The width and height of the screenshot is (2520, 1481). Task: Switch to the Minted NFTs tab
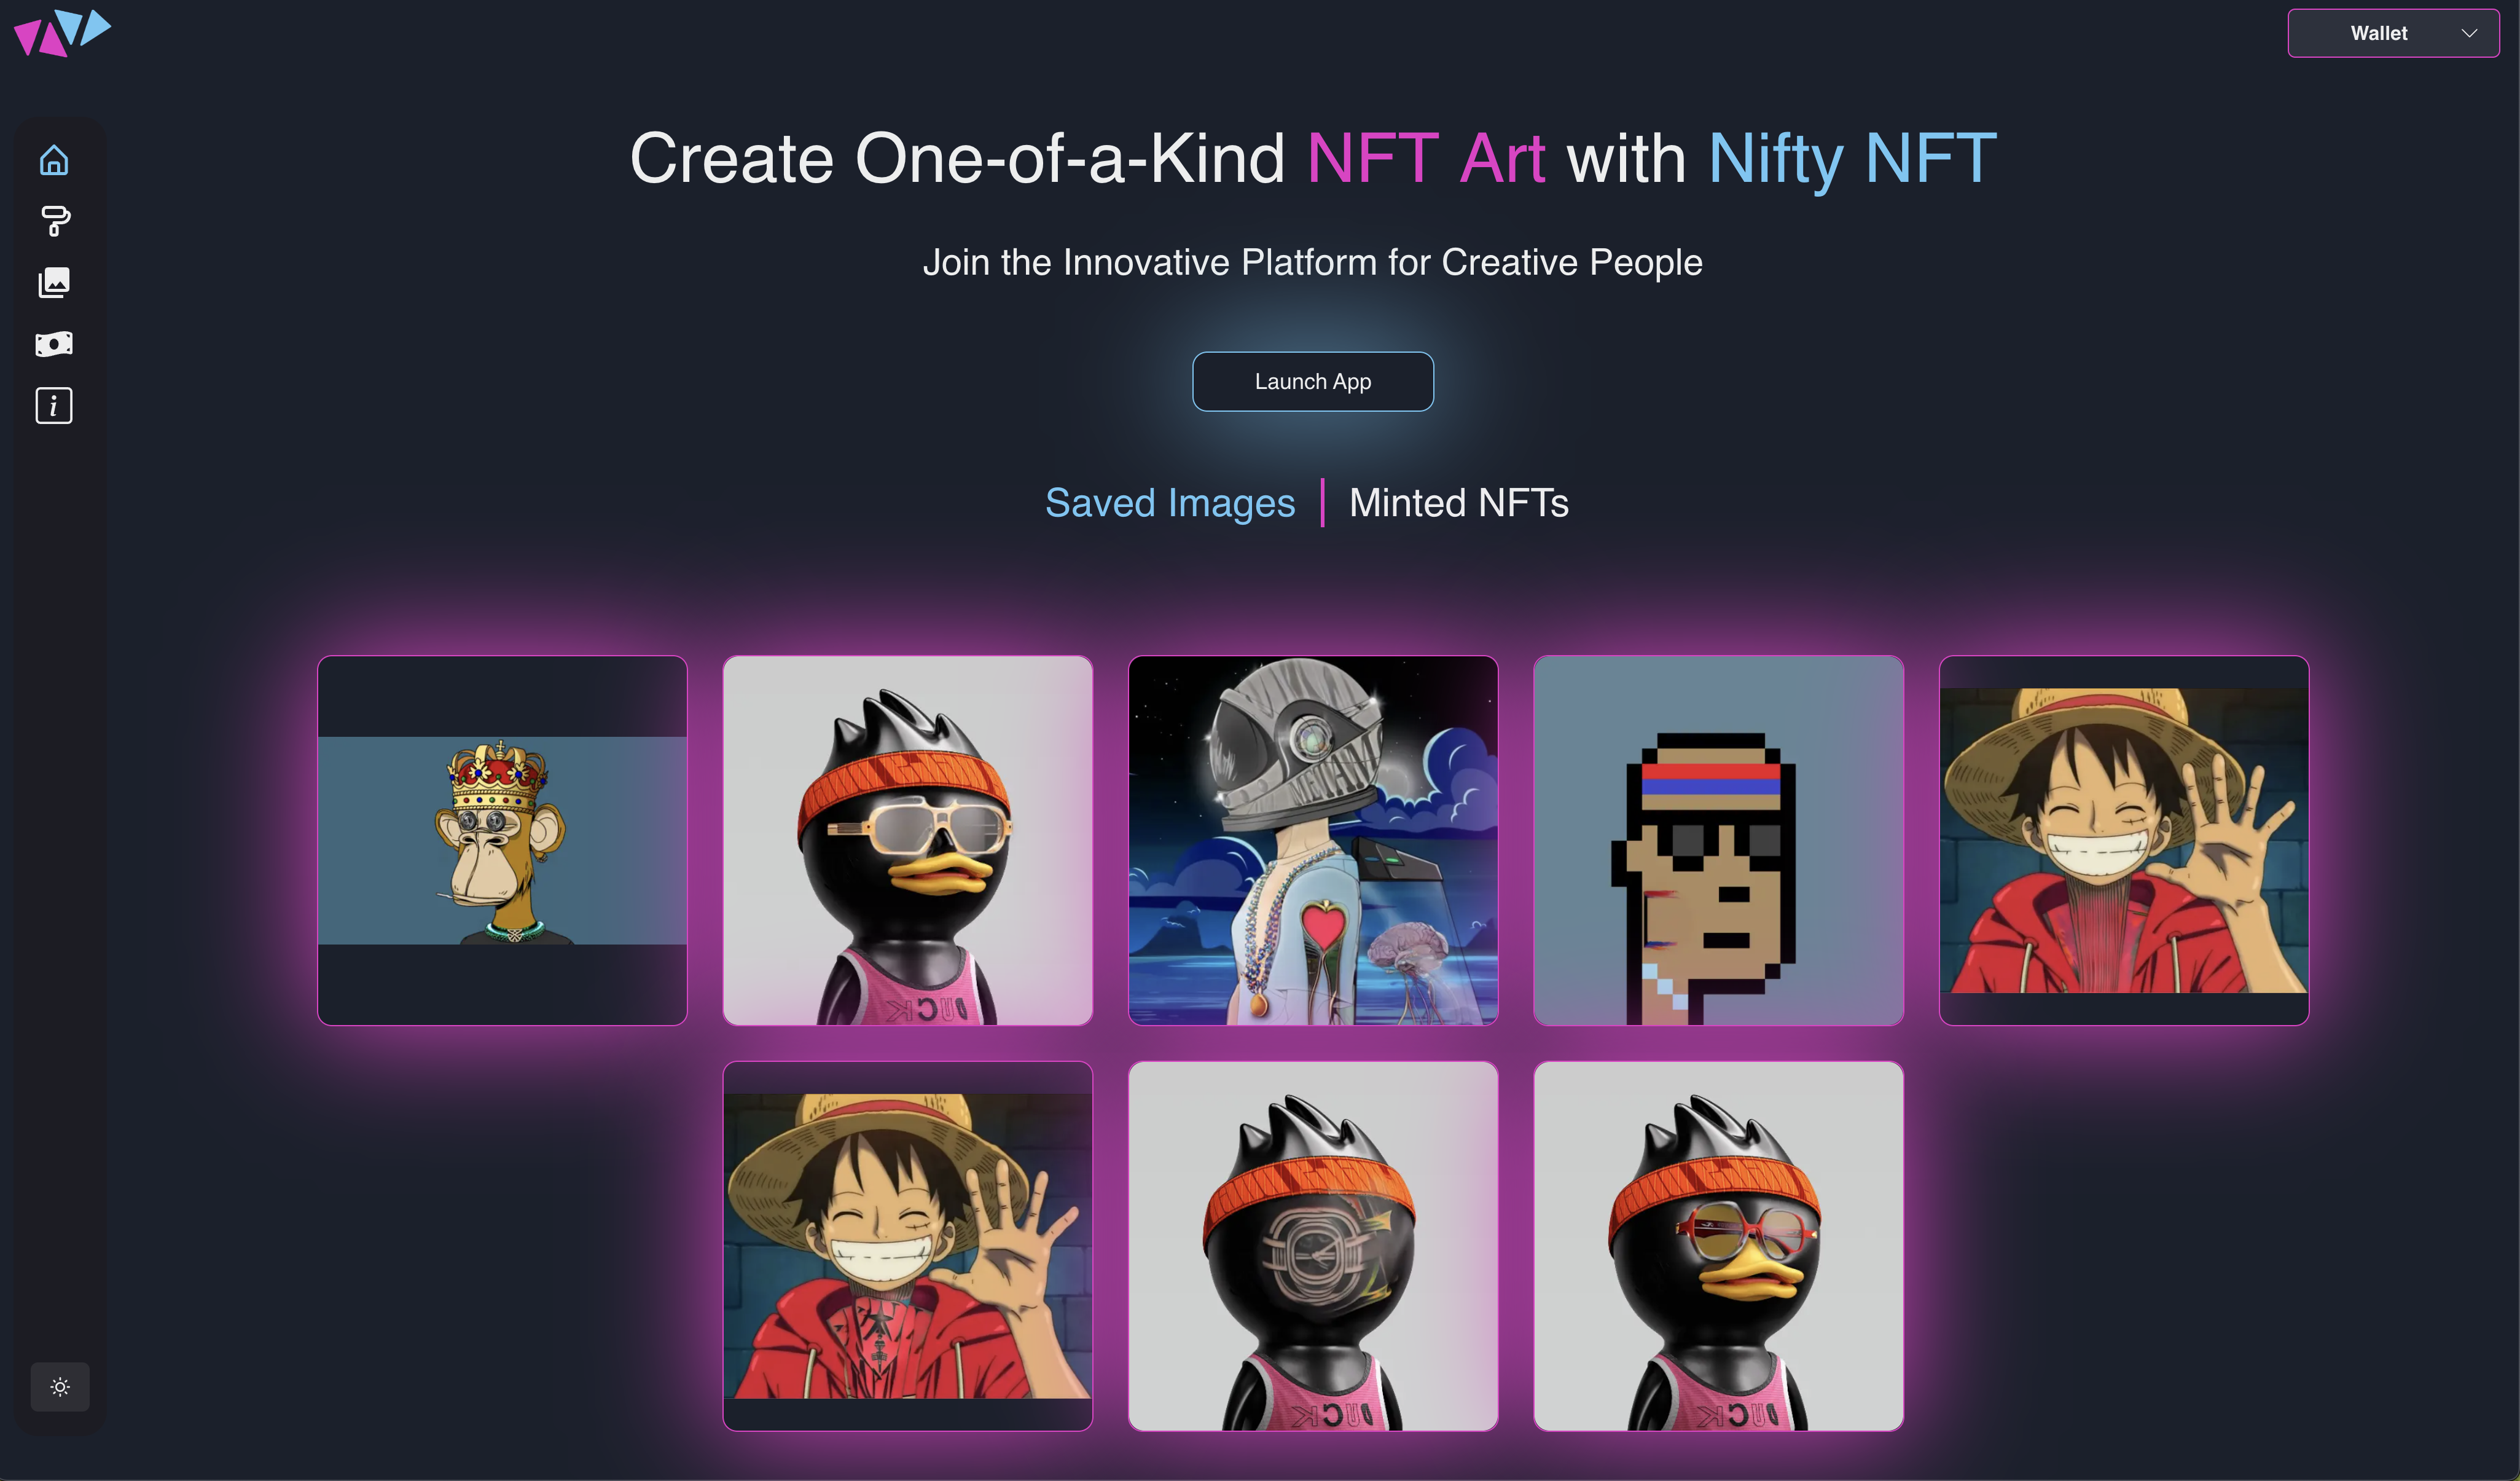(x=1459, y=503)
